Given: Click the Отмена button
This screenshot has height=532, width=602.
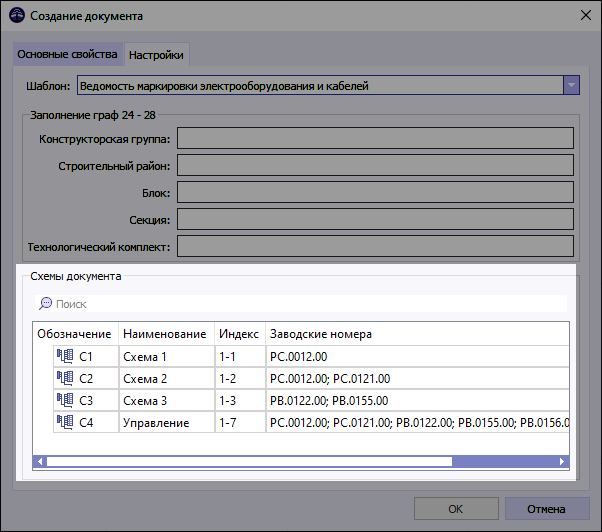Looking at the screenshot, I should pos(547,509).
